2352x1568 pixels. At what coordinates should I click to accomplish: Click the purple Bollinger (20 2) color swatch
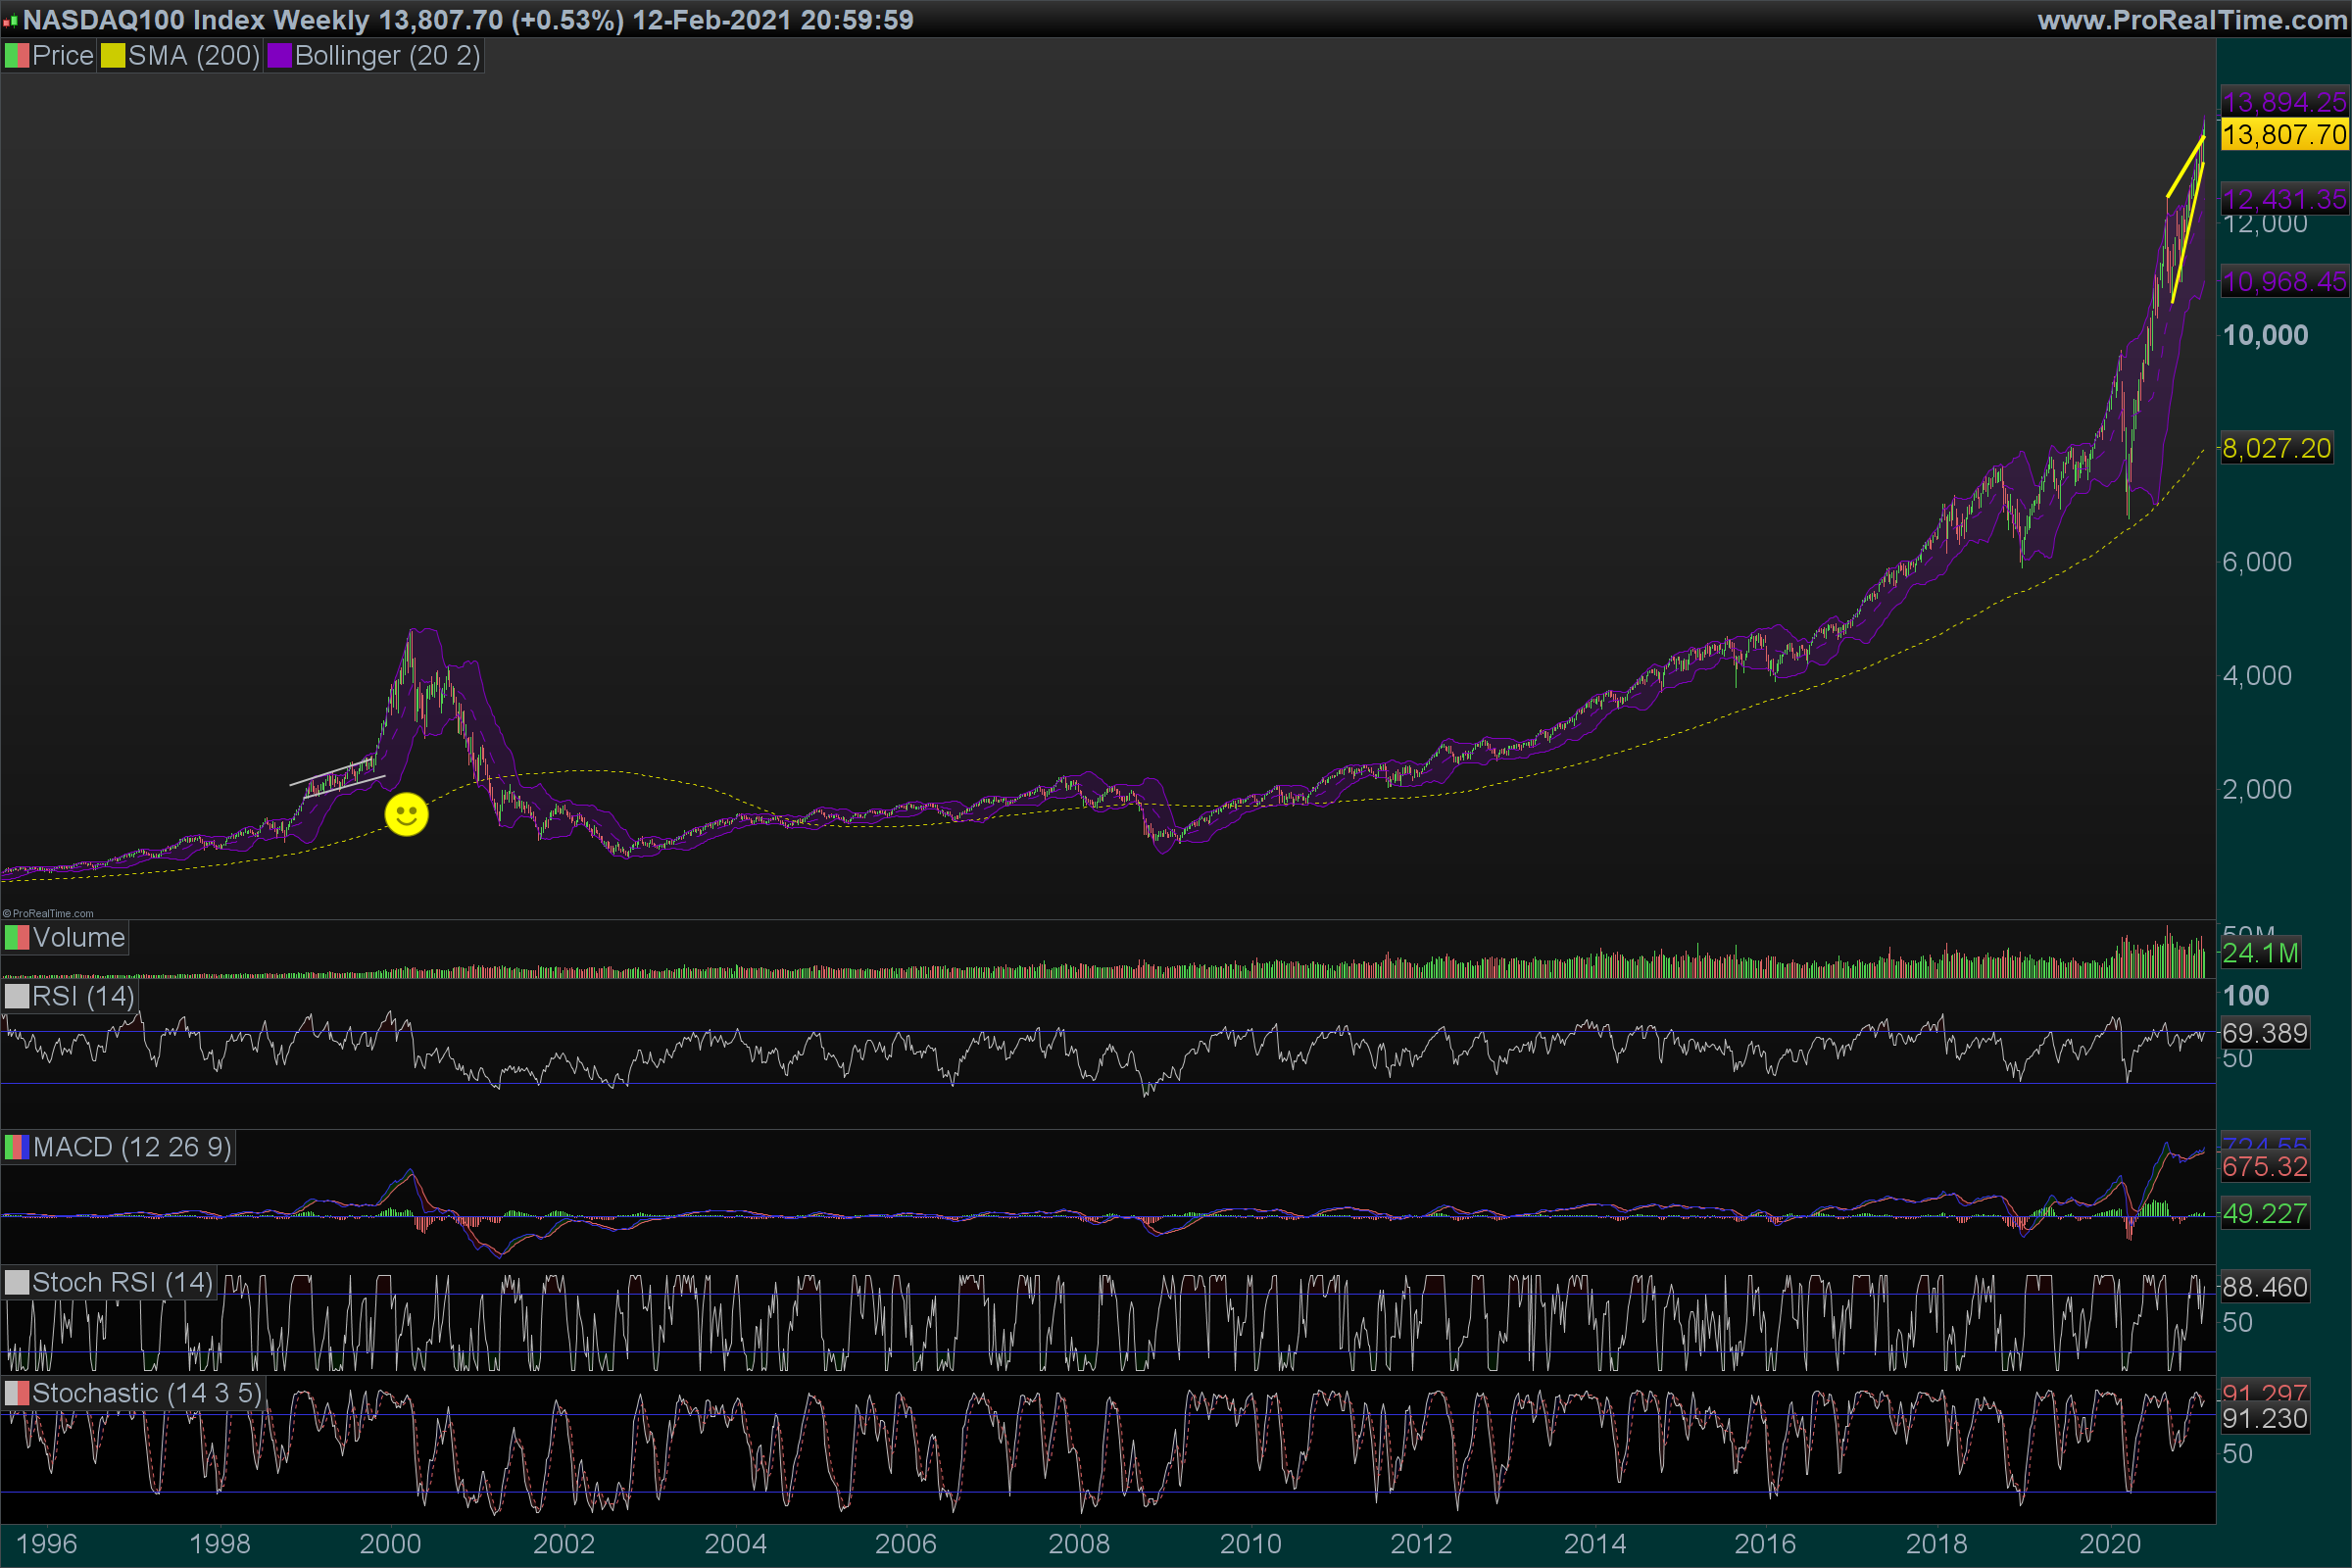279,56
